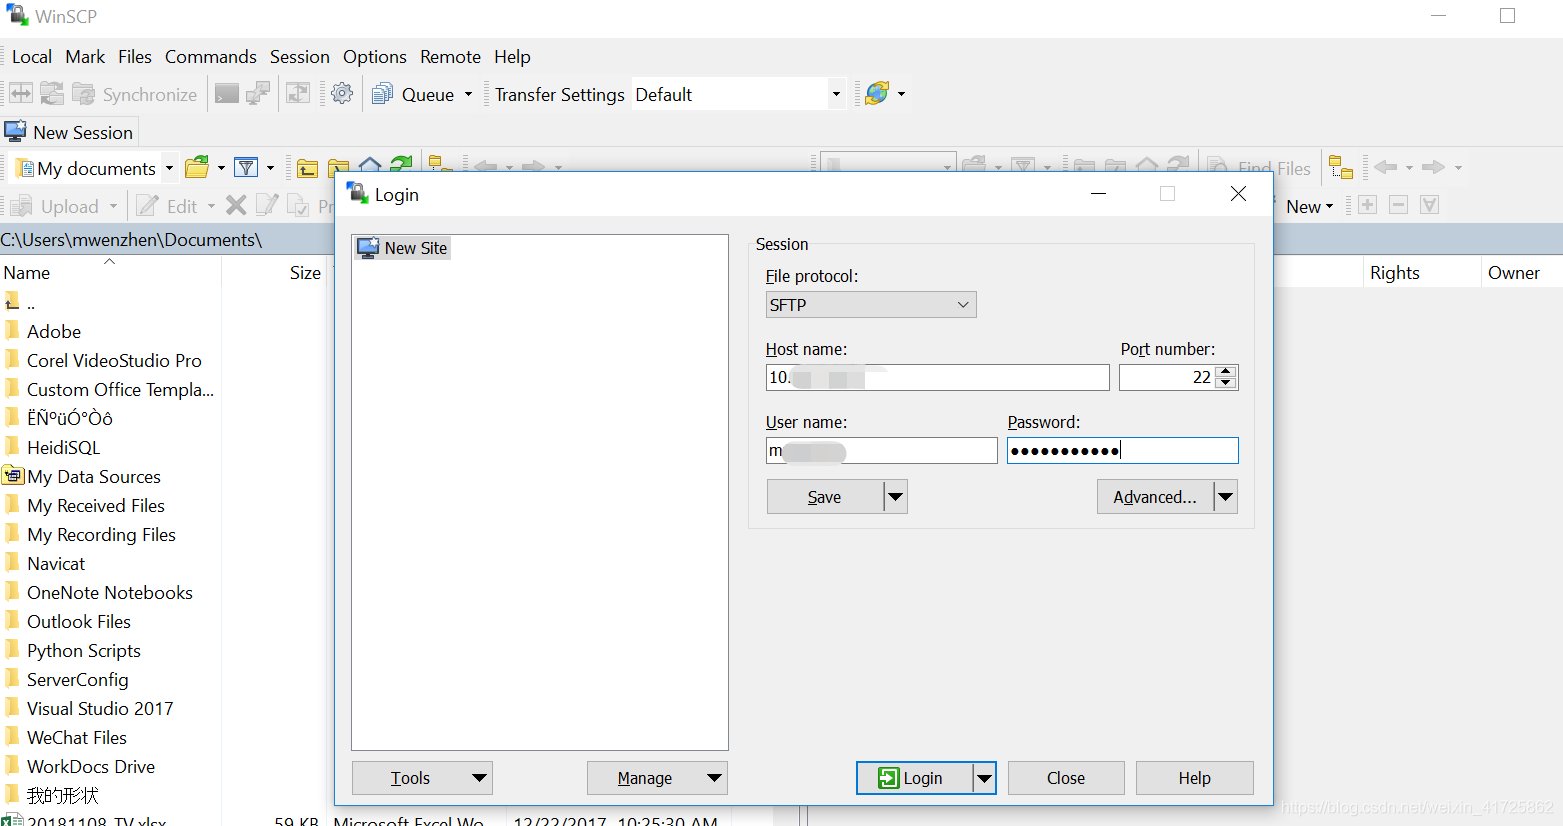
Task: Sort by the Owner column header
Action: 1520,272
